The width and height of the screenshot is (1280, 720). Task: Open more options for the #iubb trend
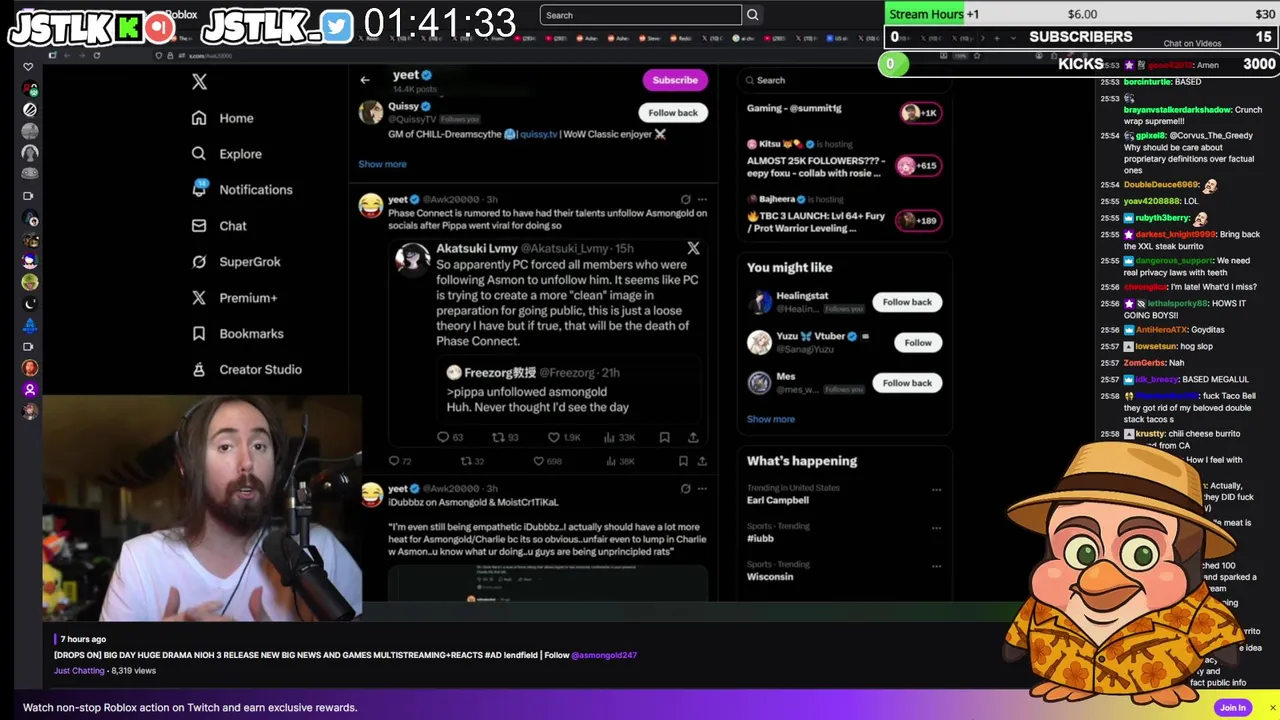(x=936, y=528)
